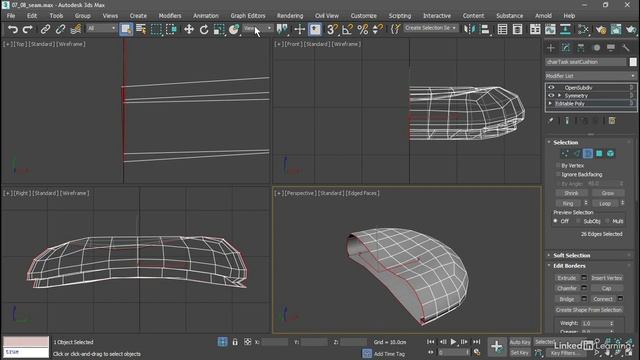Image resolution: width=640 pixels, height=360 pixels.
Task: Click Create Shape From Selection button
Action: 589,310
